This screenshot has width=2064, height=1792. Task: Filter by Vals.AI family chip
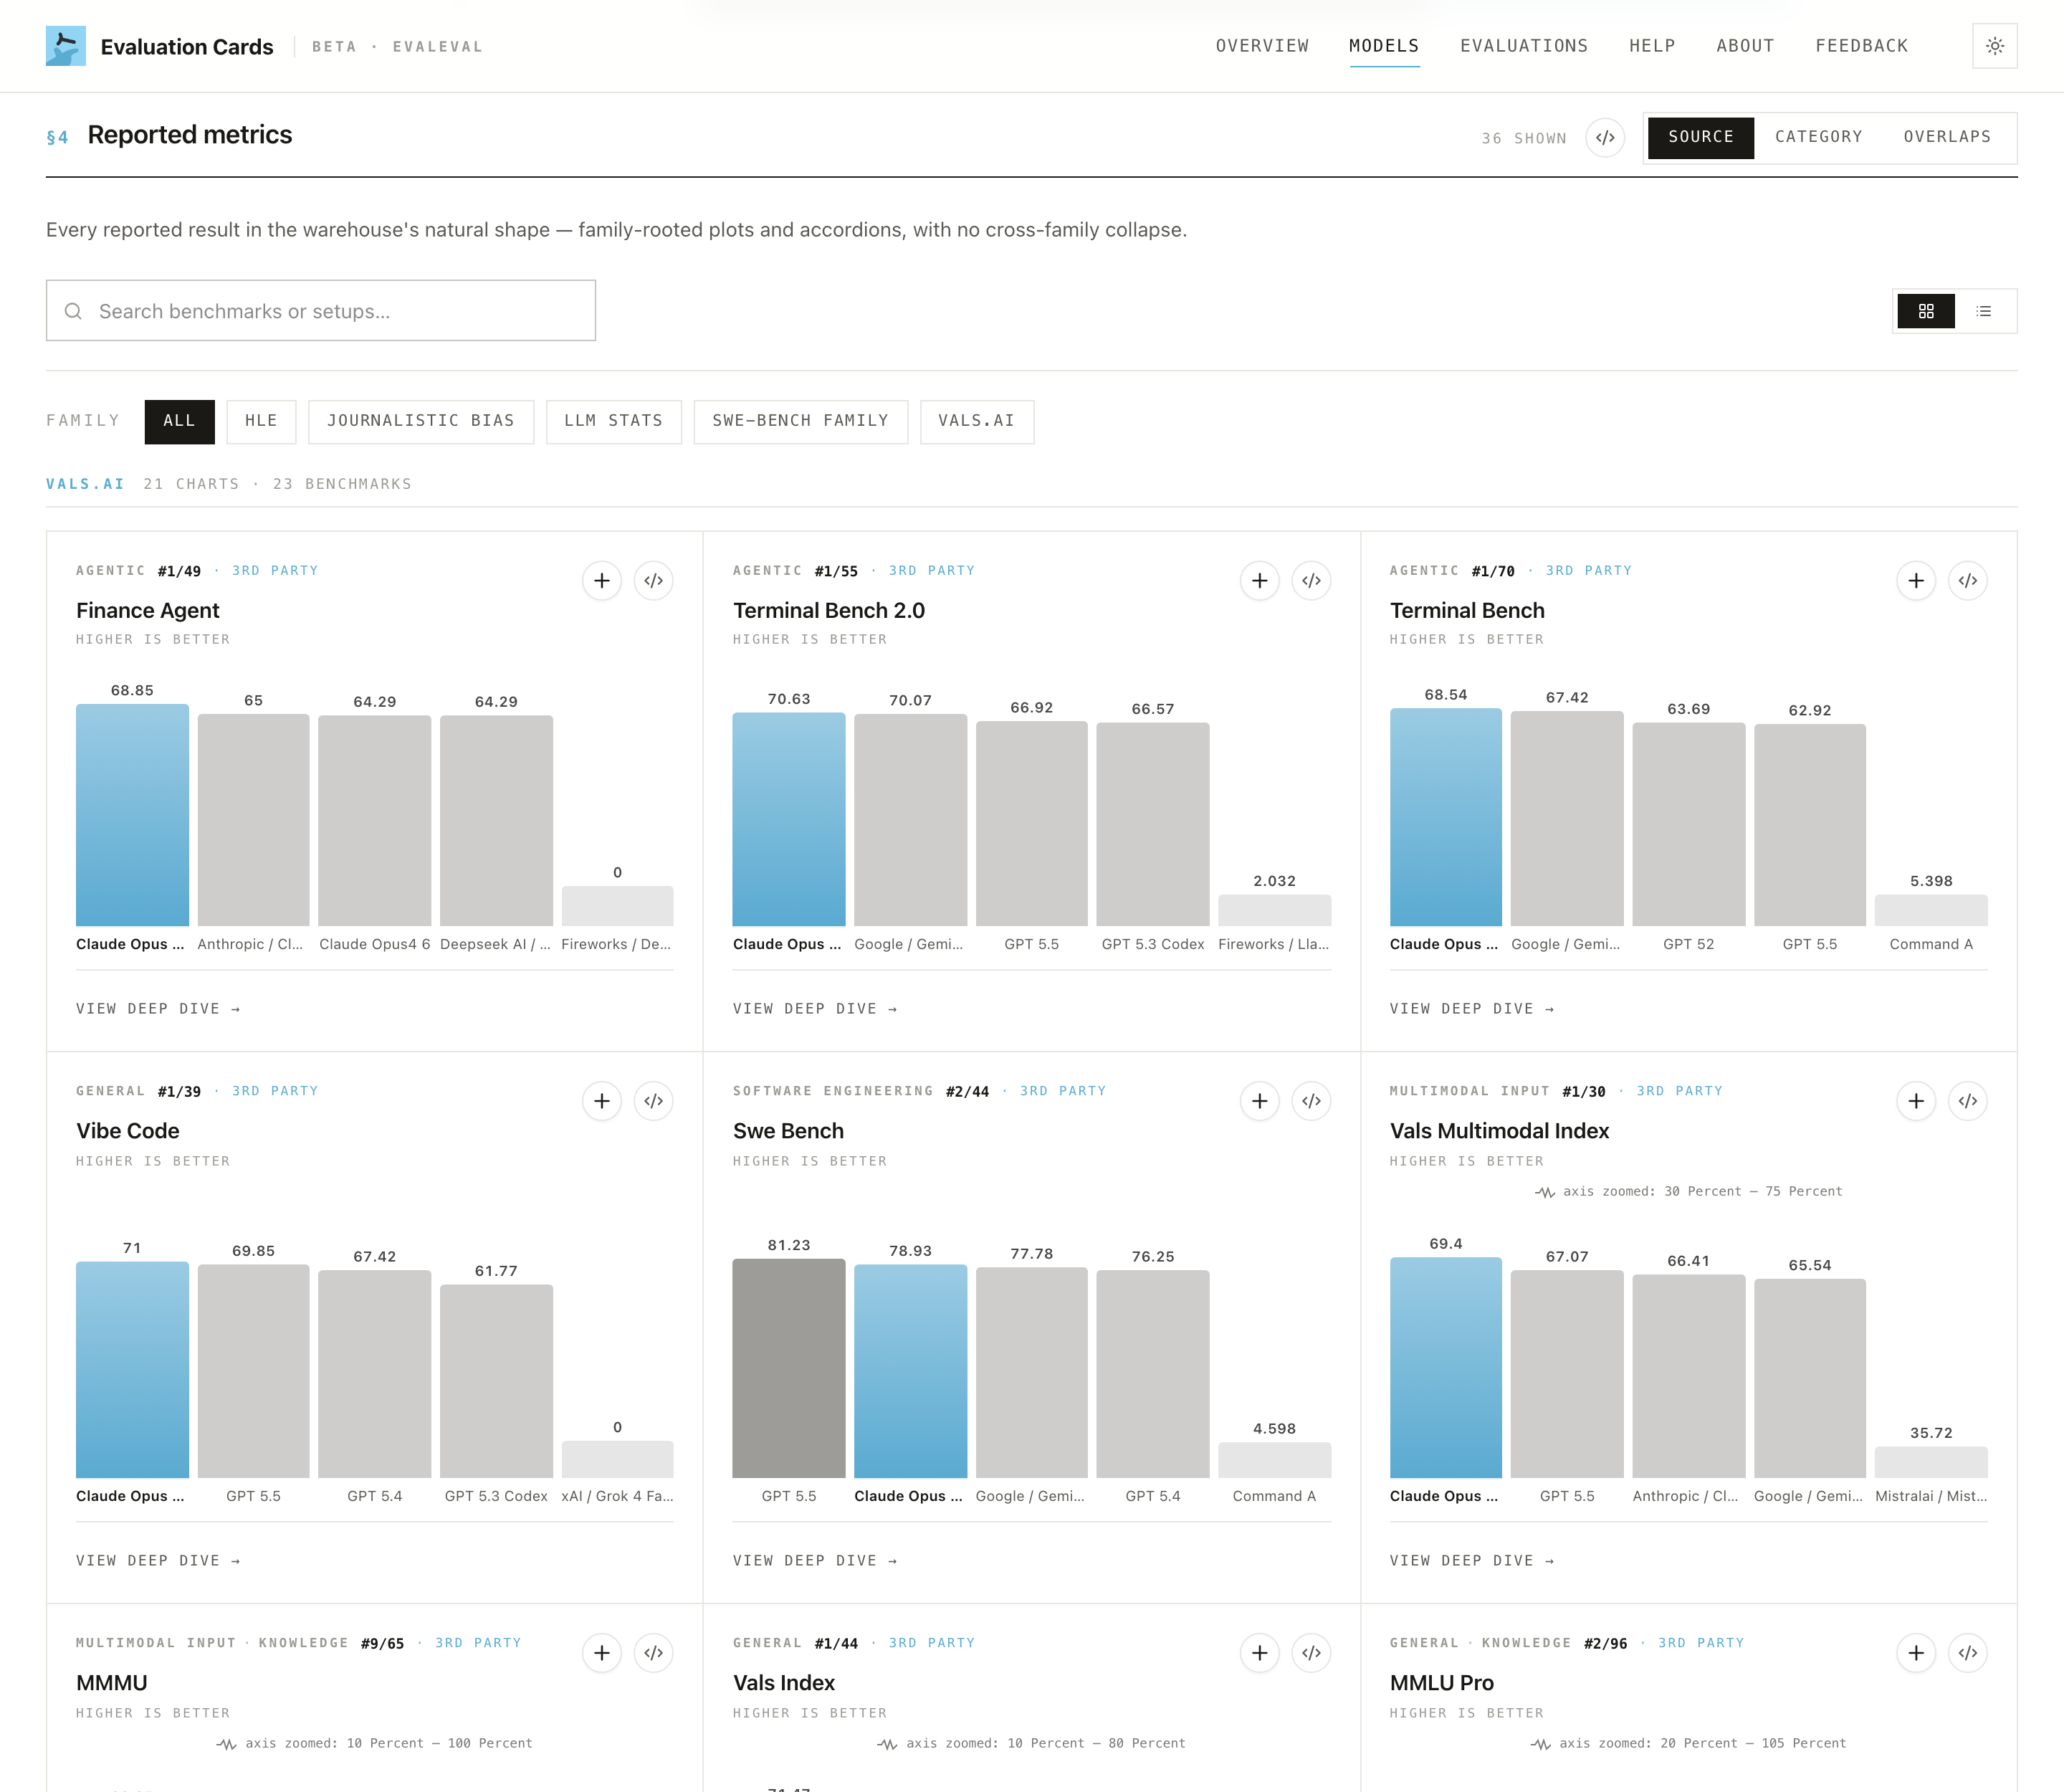coord(977,421)
